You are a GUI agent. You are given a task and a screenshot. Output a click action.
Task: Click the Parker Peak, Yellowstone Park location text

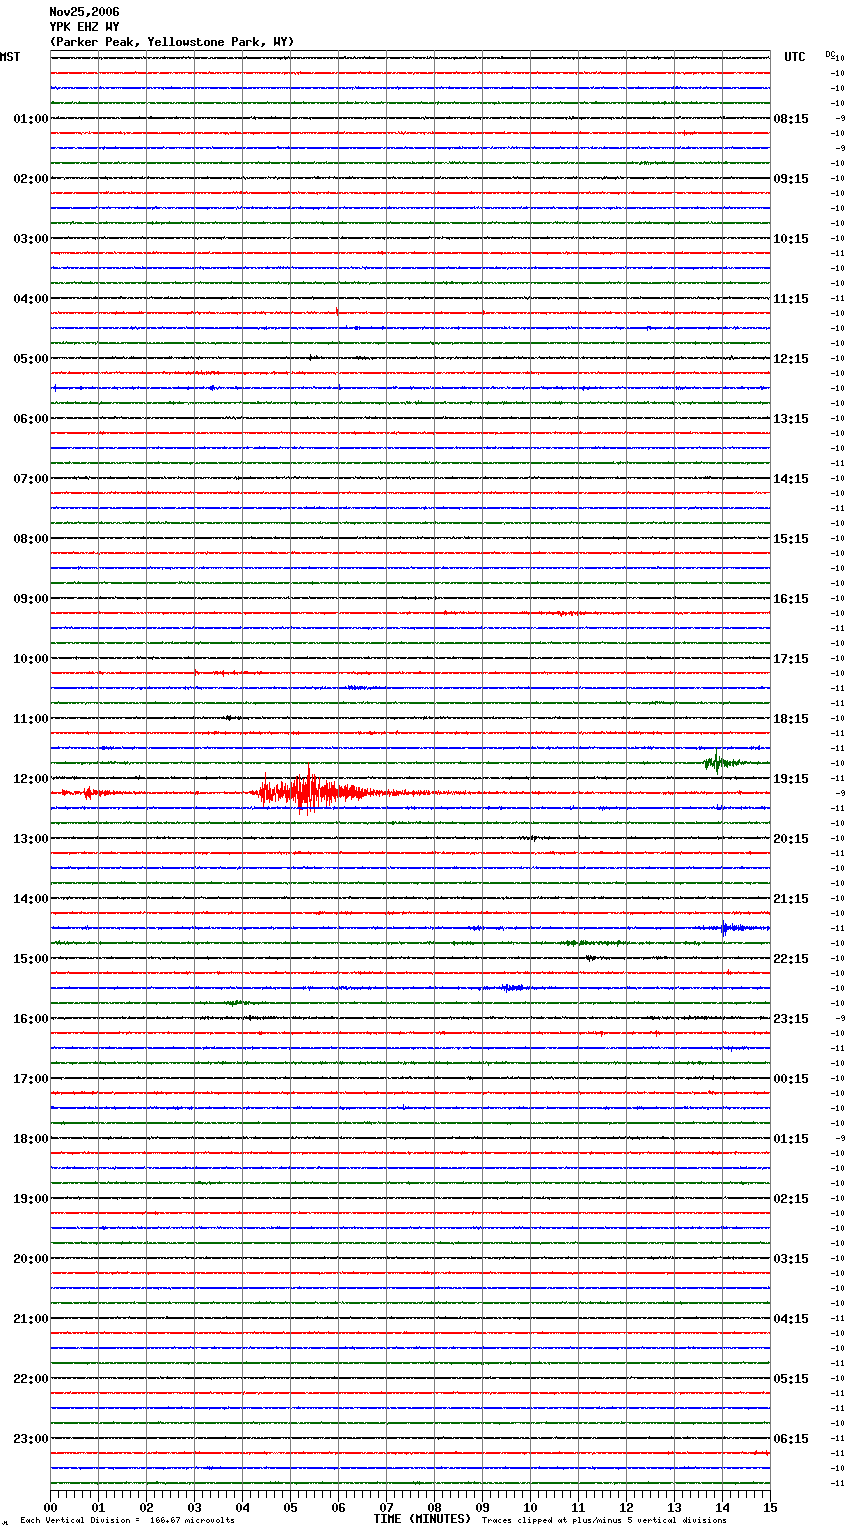tap(172, 42)
